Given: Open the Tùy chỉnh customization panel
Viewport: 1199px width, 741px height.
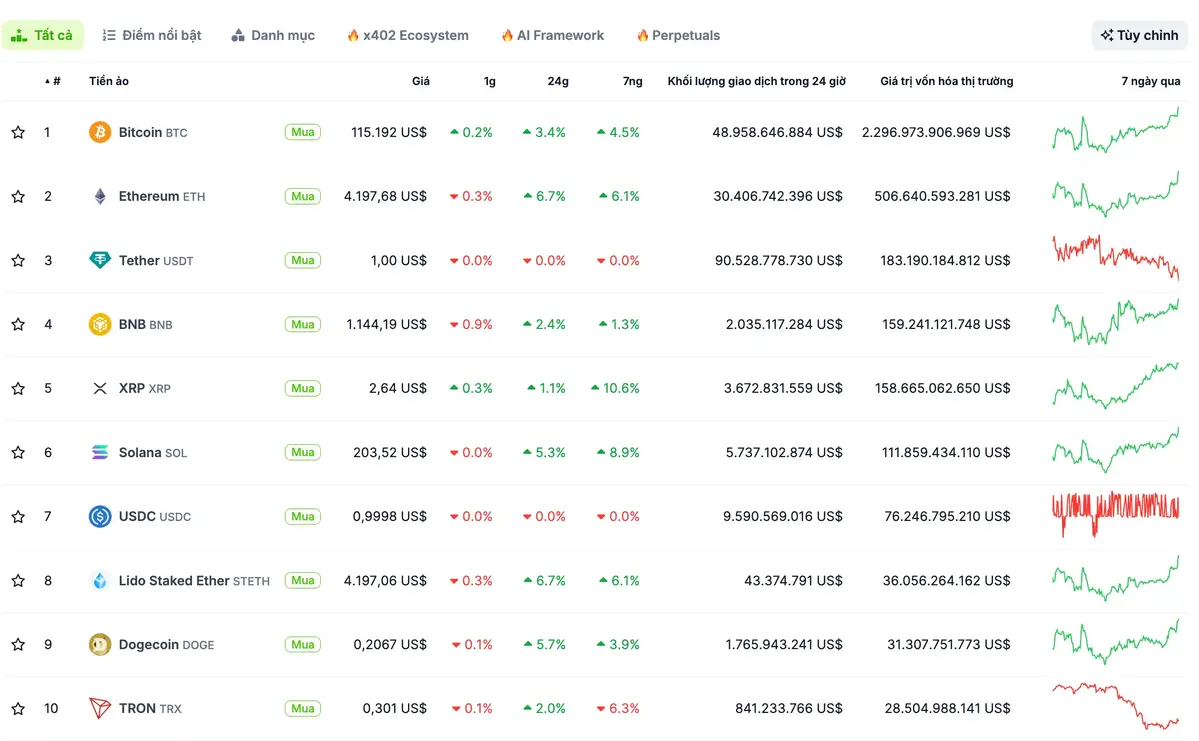Looking at the screenshot, I should (1139, 35).
